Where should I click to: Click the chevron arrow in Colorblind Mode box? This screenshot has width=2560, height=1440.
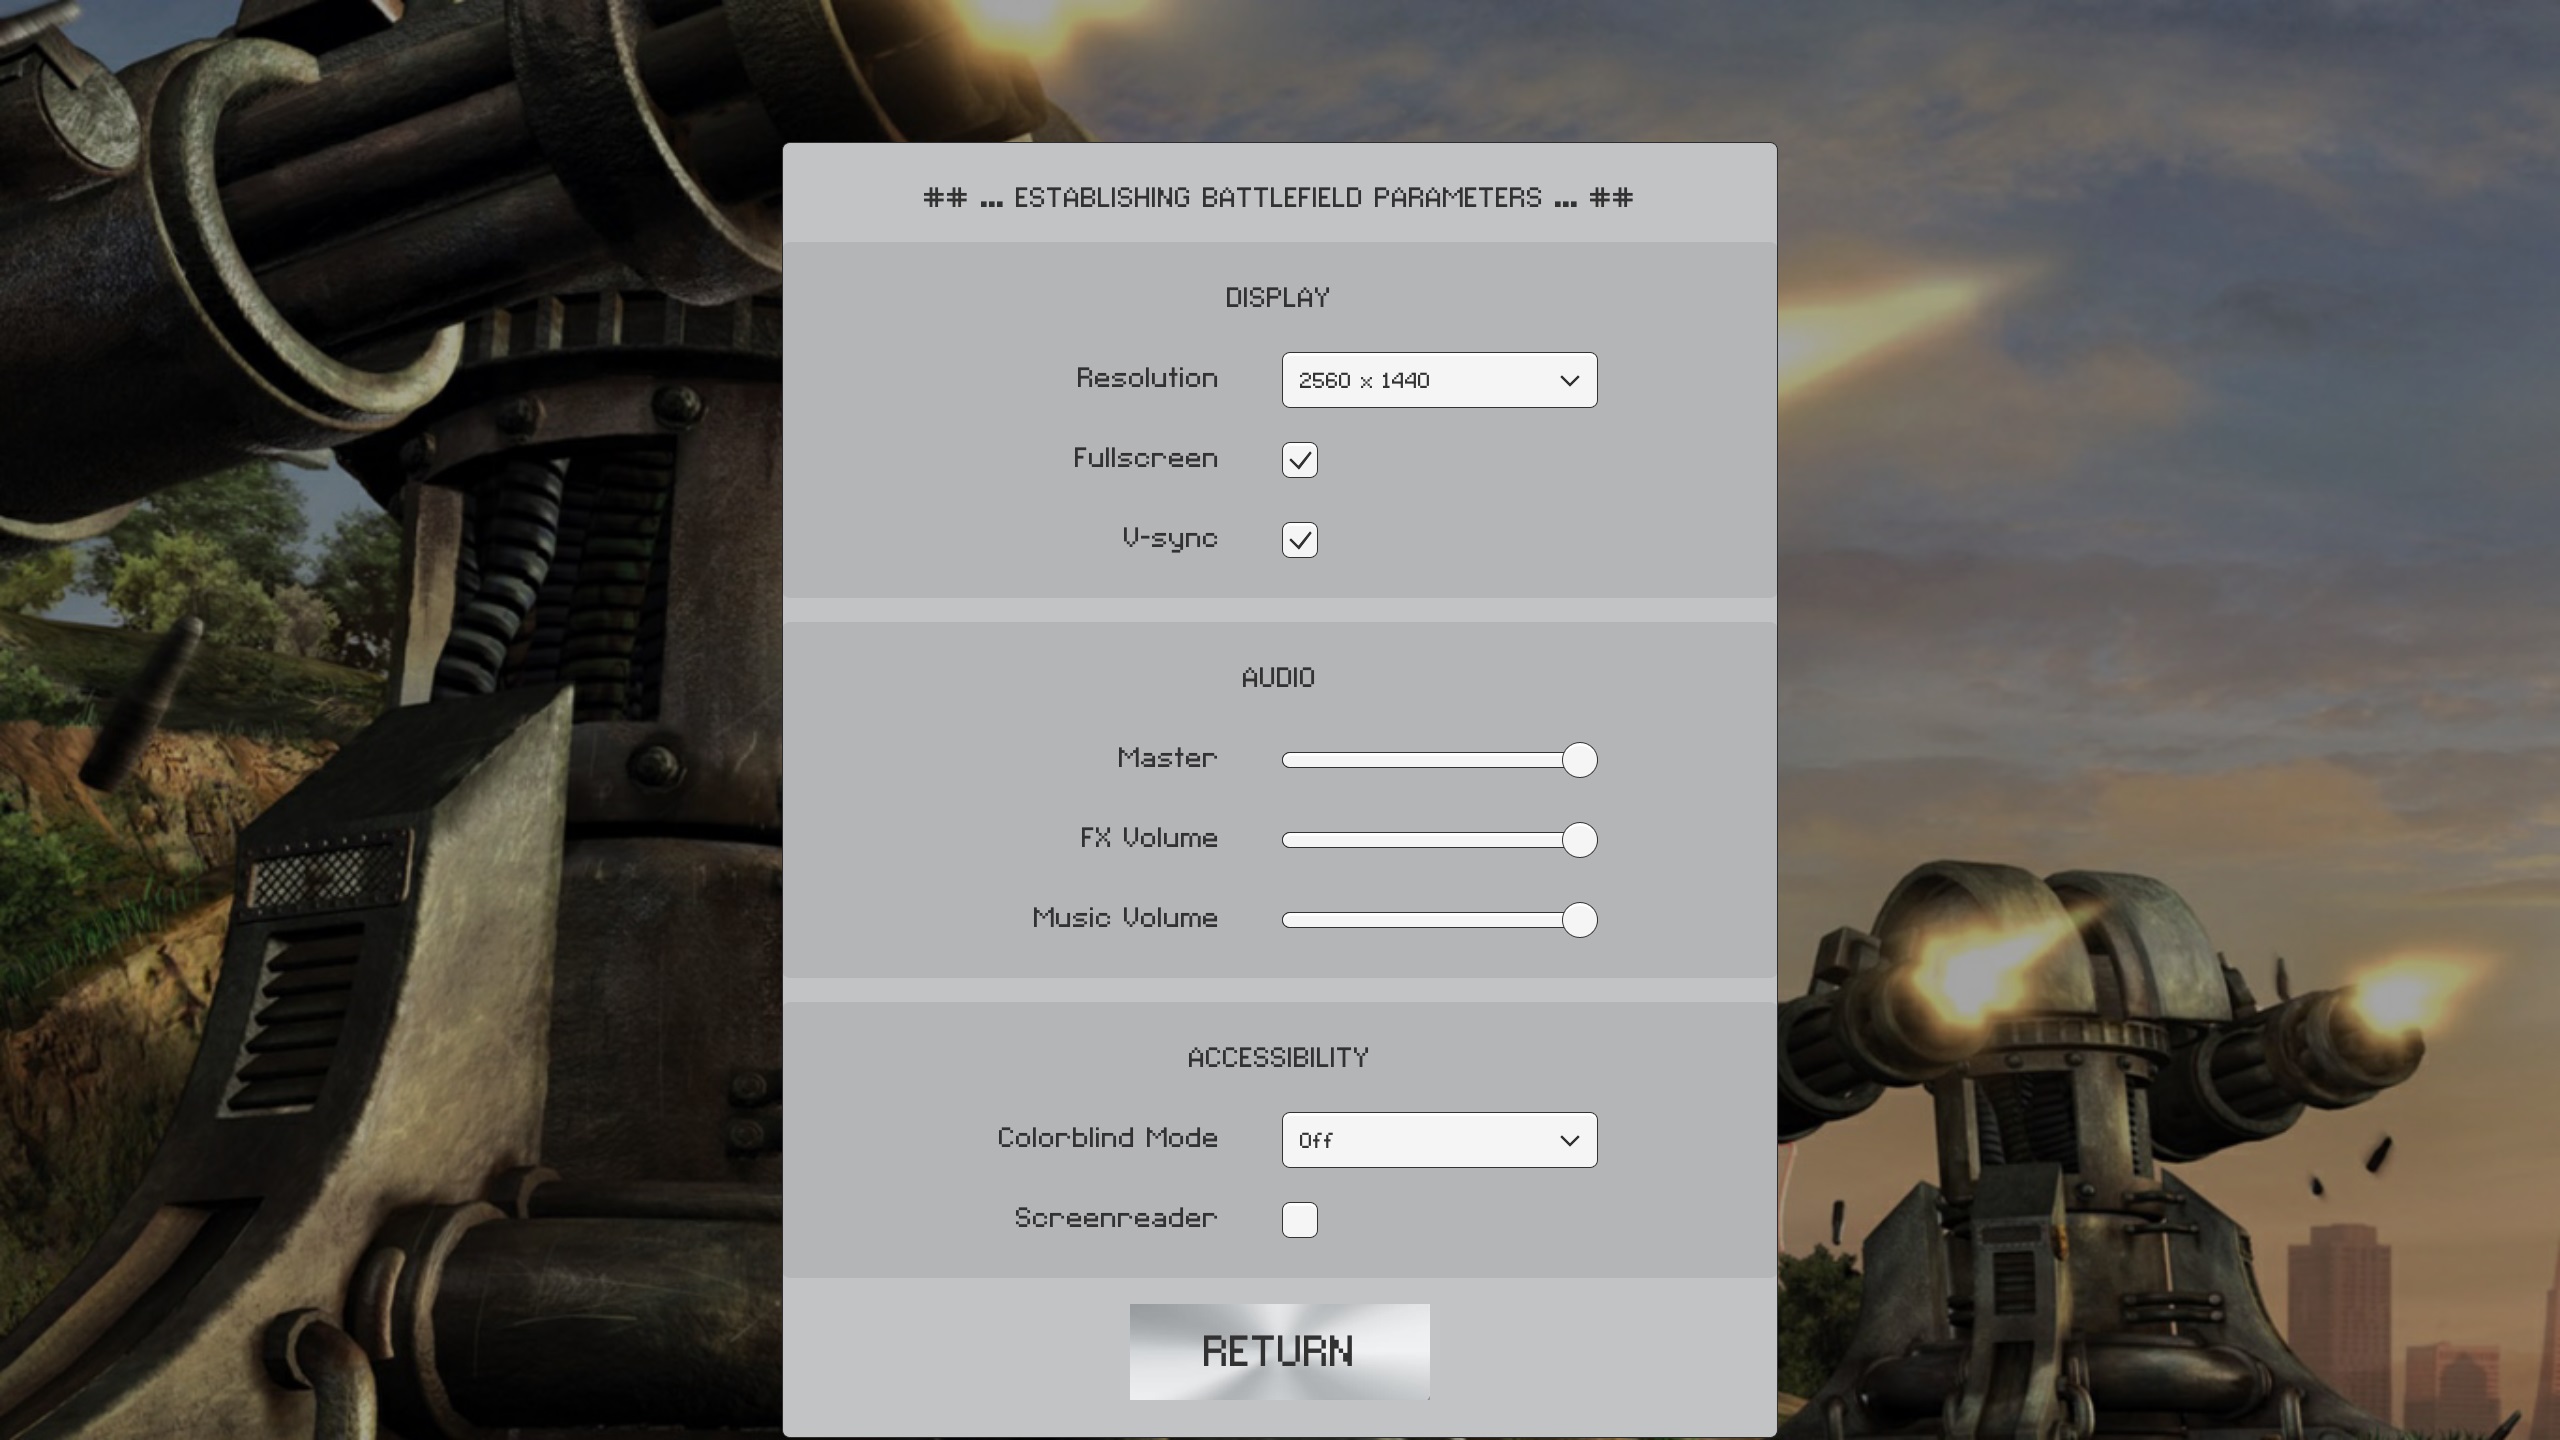coord(1569,1141)
